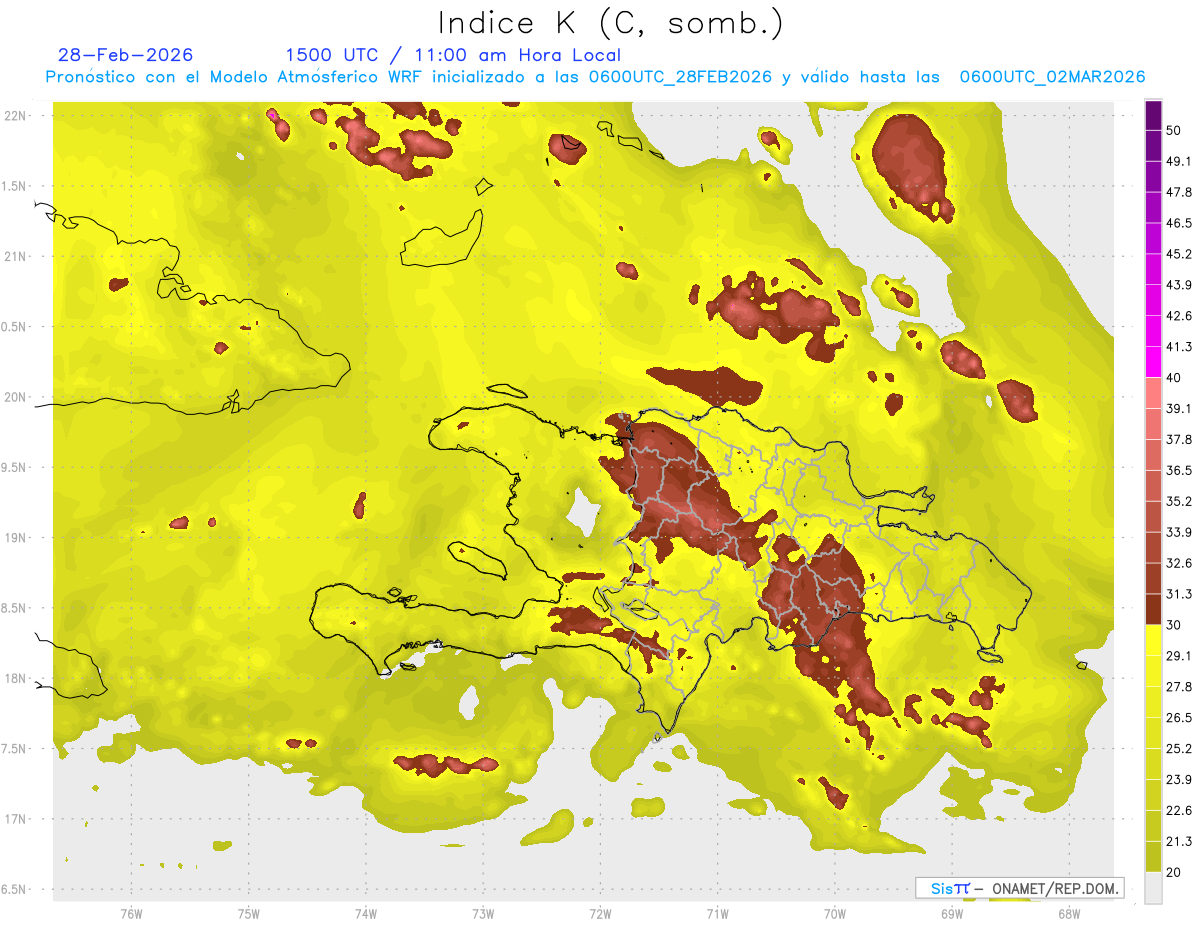Click the latitude label '18N'
The width and height of the screenshot is (1200, 927).
(16, 679)
